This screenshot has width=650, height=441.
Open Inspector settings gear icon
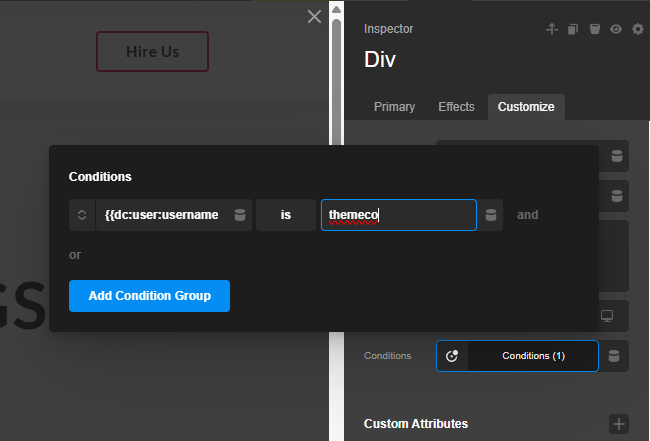[638, 29]
